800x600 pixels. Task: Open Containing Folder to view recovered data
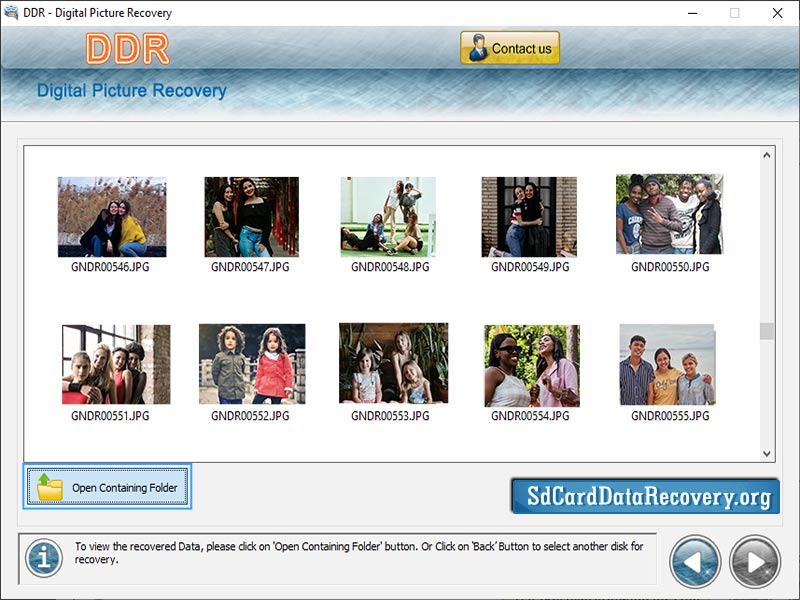click(x=106, y=488)
